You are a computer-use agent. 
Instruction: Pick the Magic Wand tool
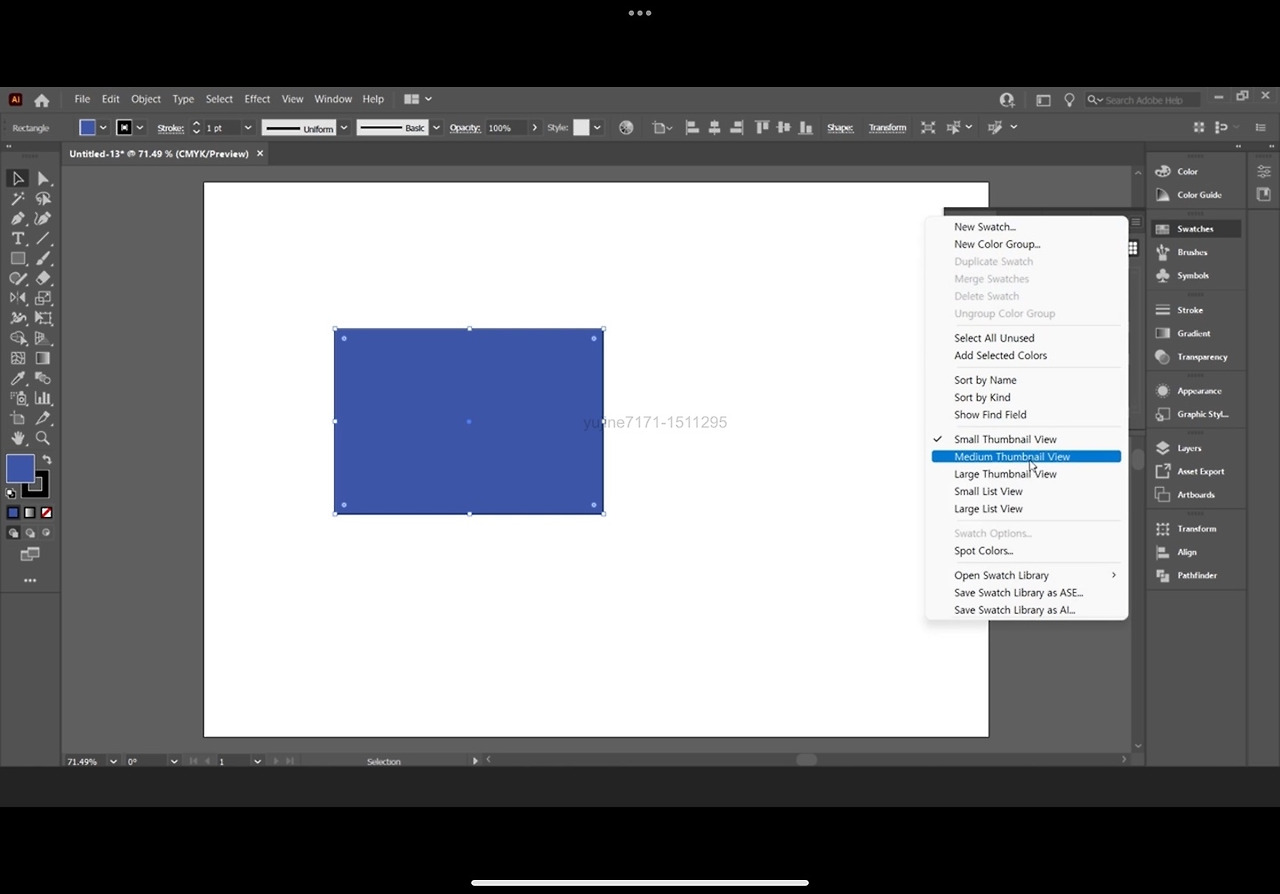tap(18, 198)
